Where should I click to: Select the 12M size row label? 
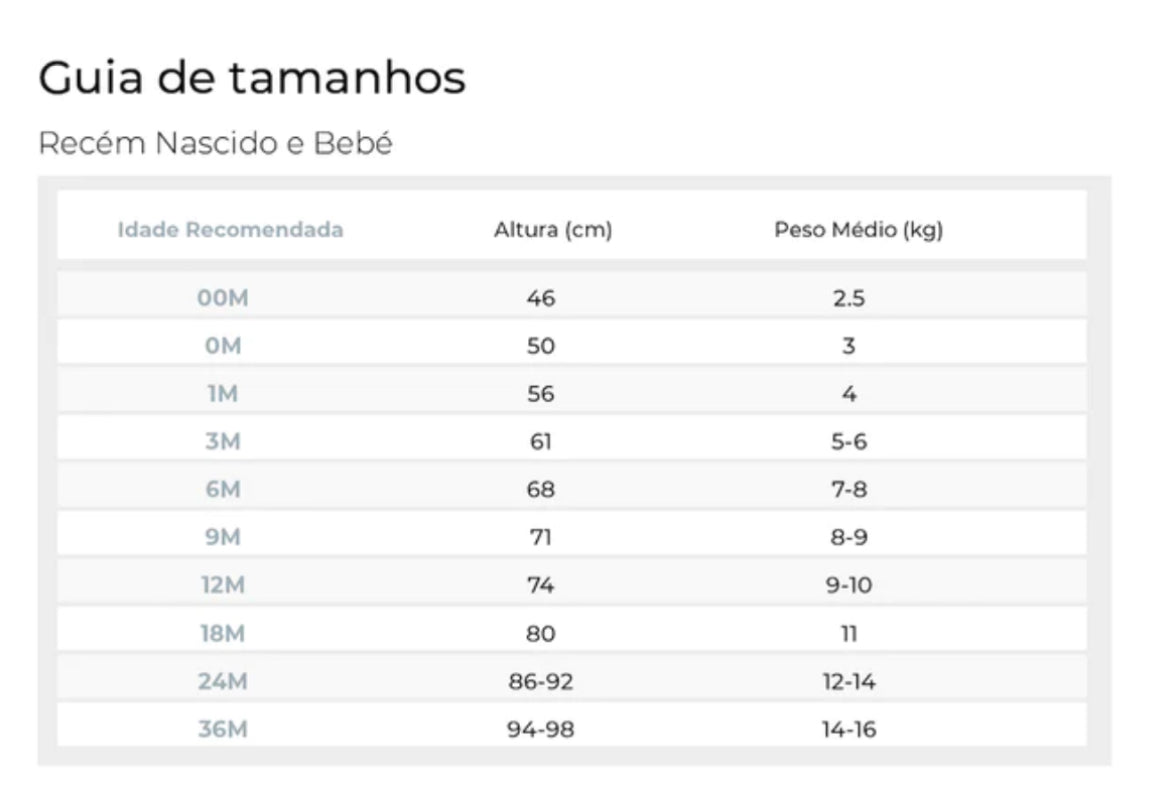point(223,586)
